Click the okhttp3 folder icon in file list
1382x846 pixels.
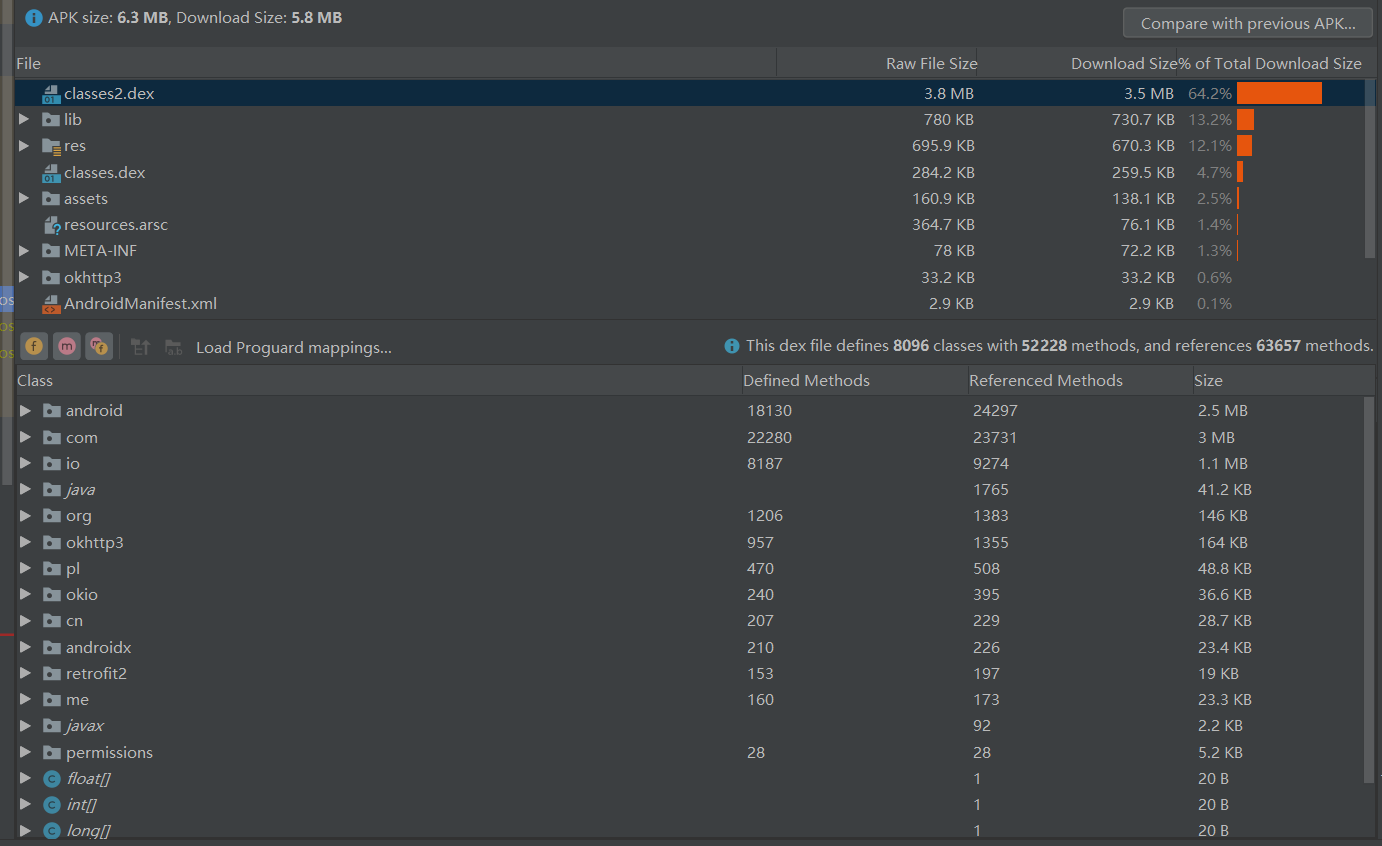tap(51, 277)
